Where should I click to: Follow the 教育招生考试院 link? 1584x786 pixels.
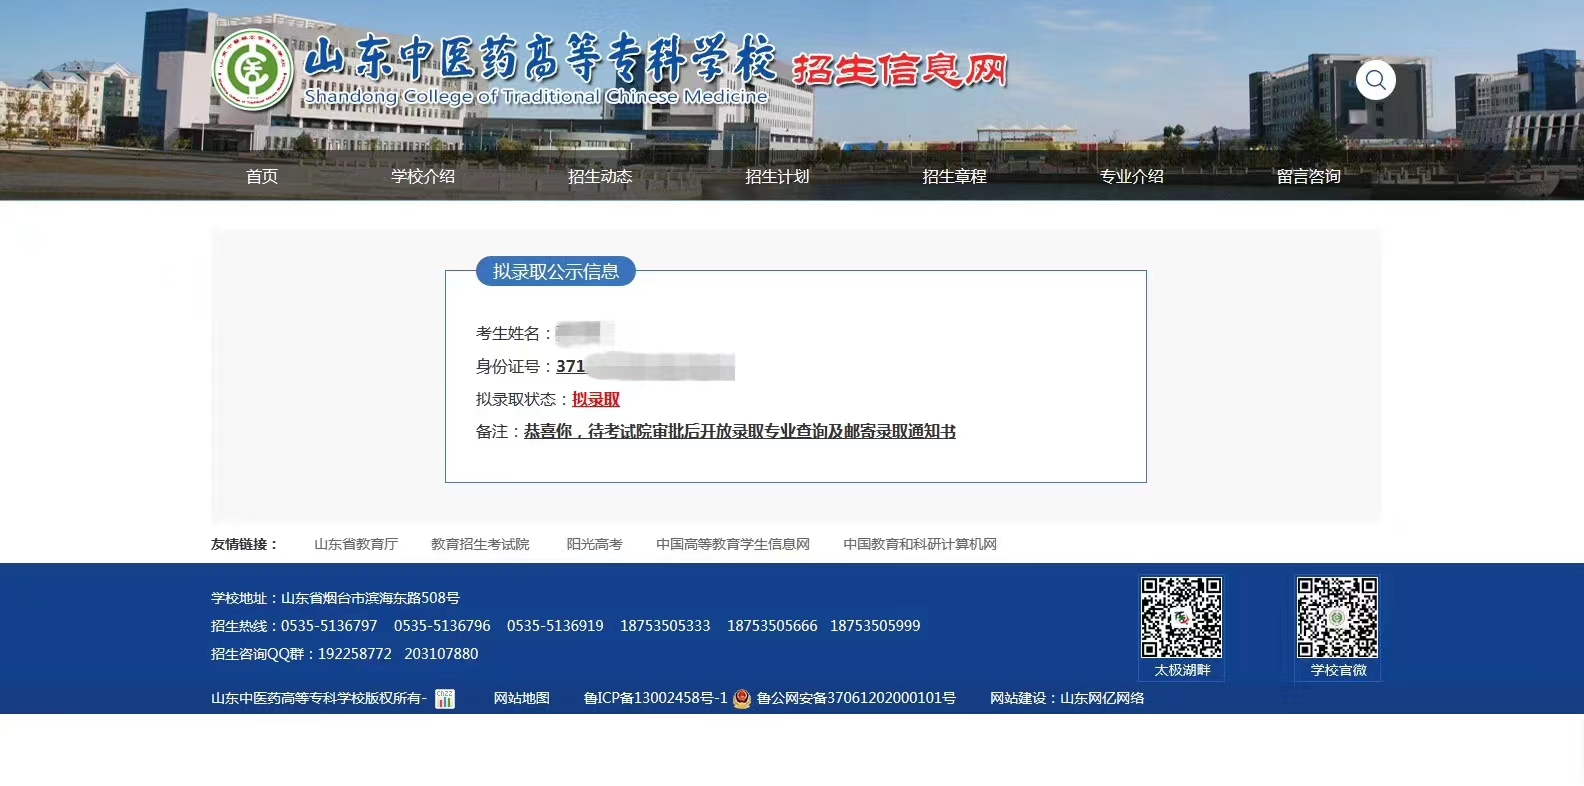point(480,544)
